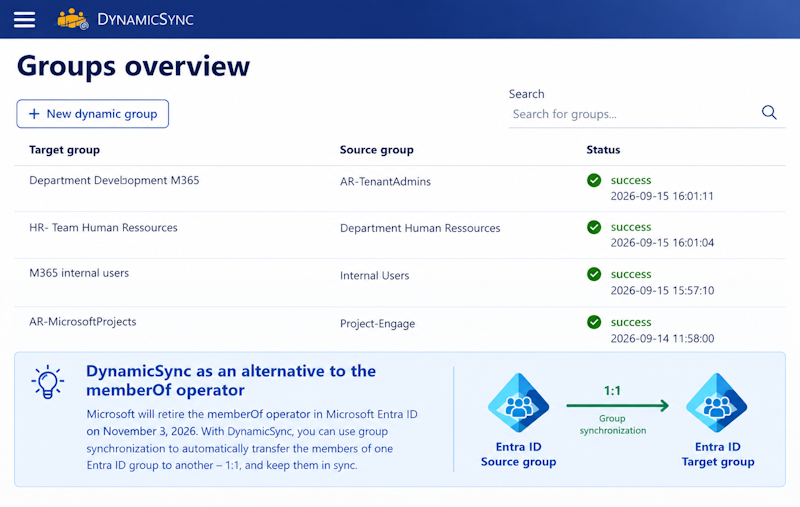
Task: Click success check icon for Internal Users row
Action: coord(594,274)
